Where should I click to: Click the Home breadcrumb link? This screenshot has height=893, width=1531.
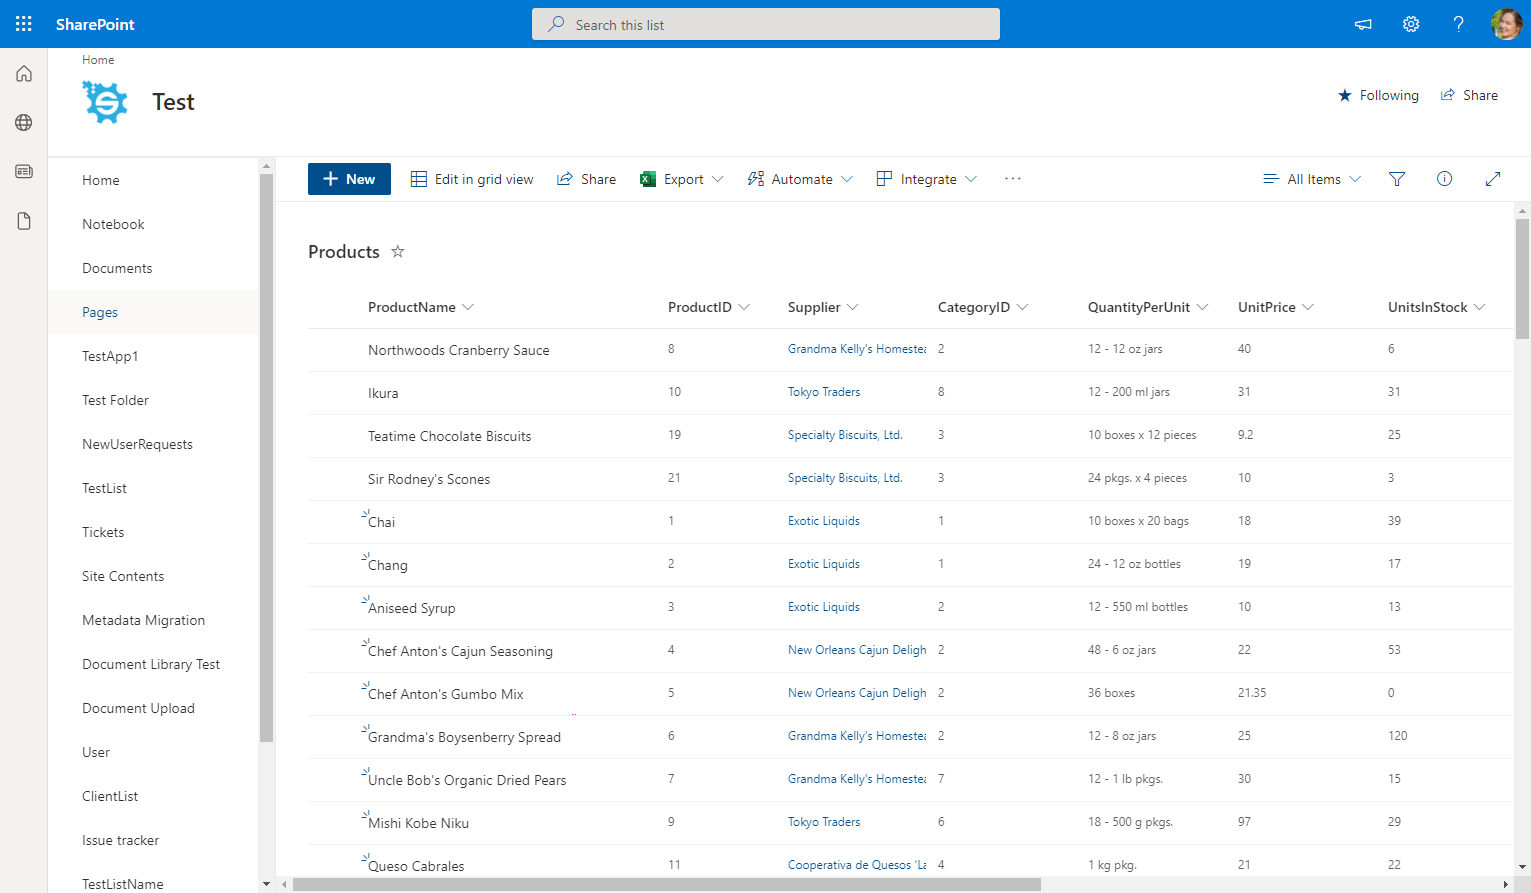point(98,60)
